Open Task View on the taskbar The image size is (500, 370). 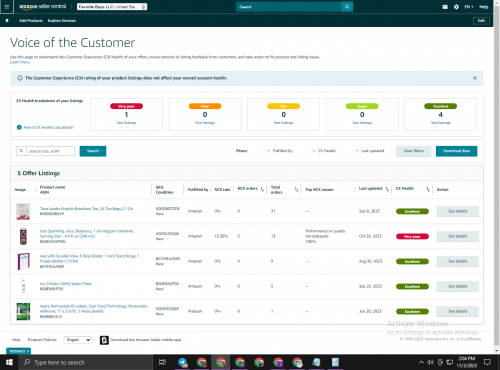click(x=162, y=362)
